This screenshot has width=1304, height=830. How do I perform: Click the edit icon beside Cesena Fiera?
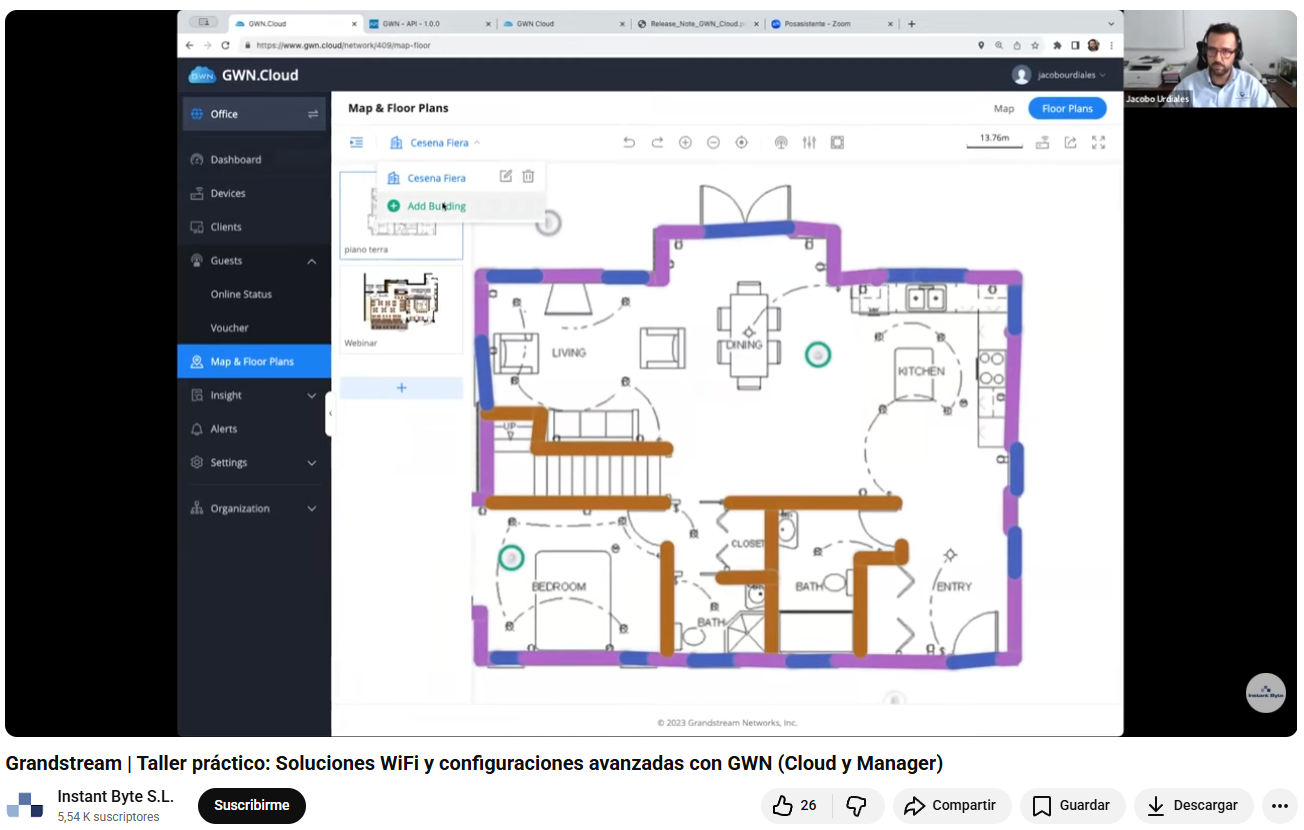pyautogui.click(x=506, y=177)
